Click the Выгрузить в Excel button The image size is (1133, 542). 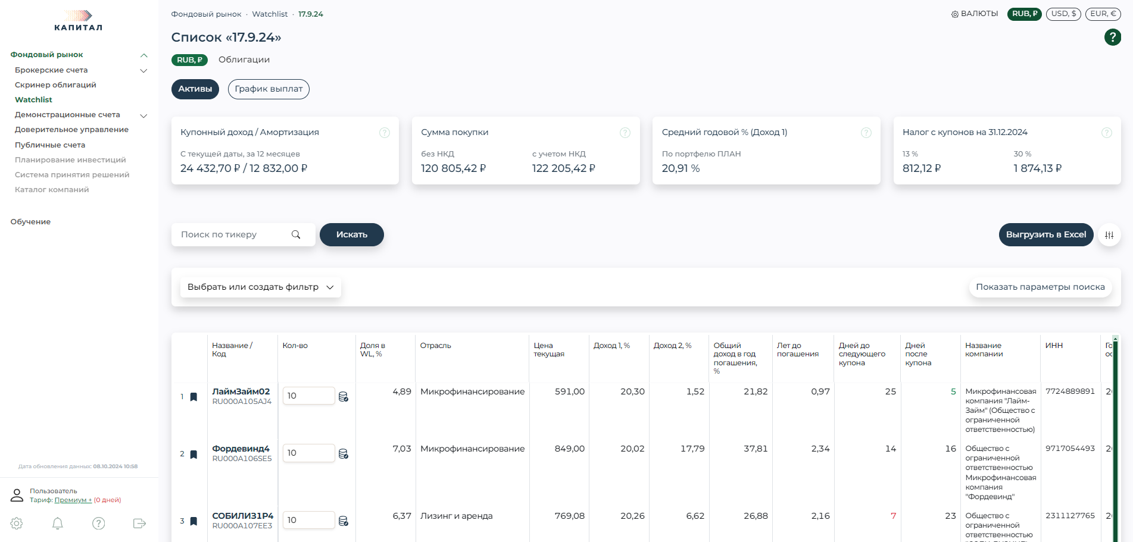(1045, 235)
